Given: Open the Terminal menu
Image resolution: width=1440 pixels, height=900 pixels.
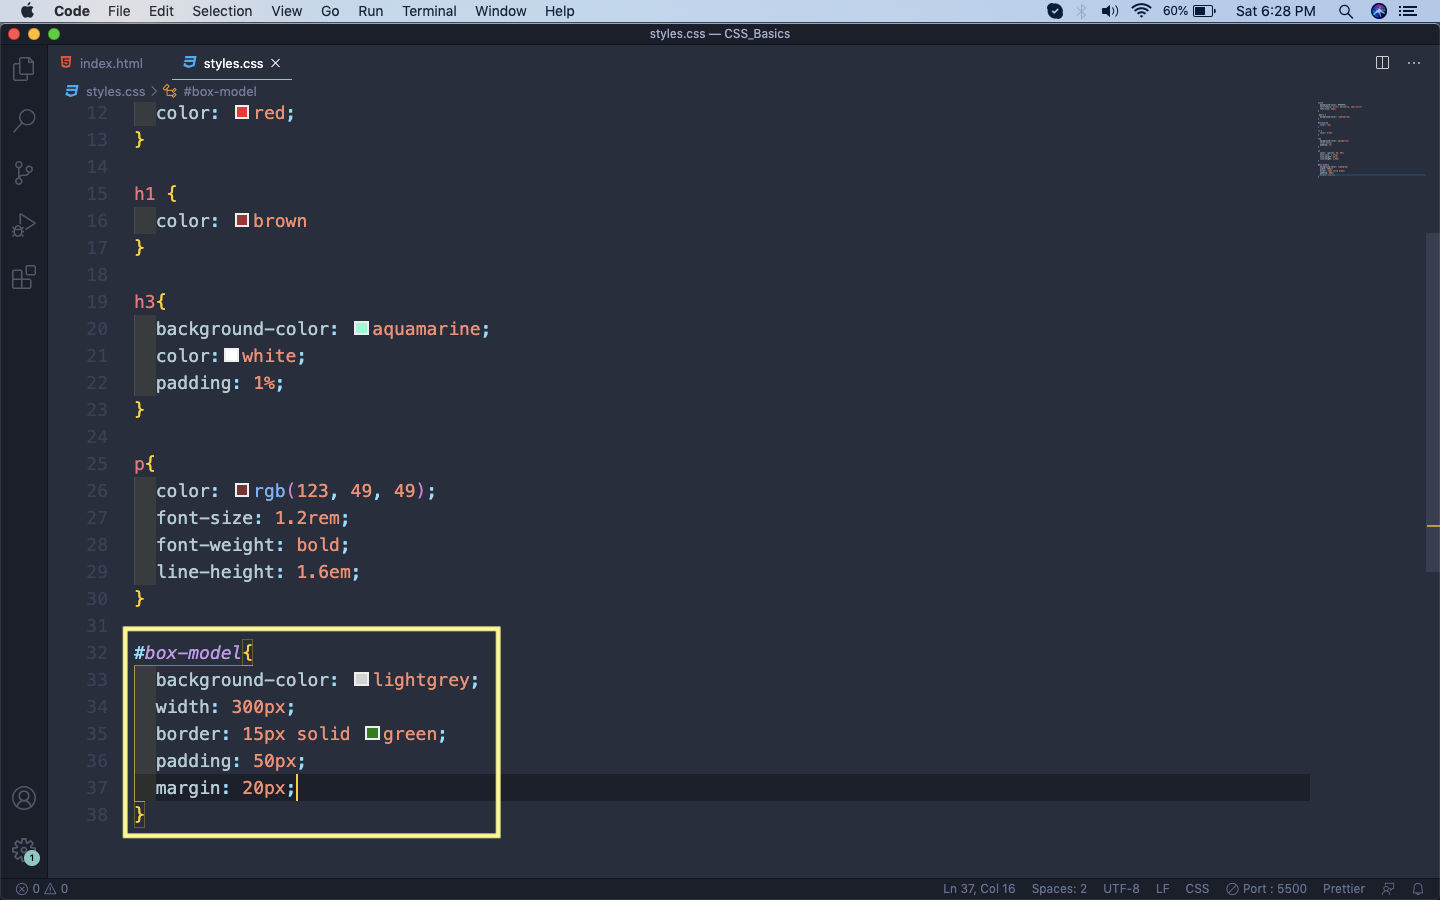Looking at the screenshot, I should tap(429, 11).
